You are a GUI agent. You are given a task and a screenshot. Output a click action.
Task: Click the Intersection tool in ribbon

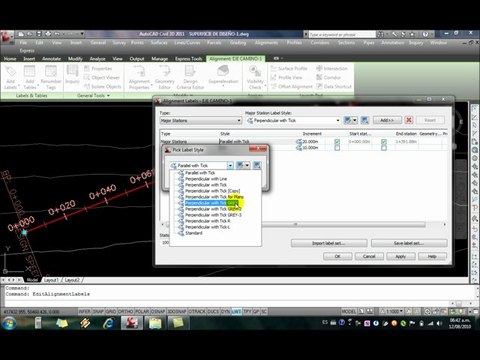coord(332,68)
